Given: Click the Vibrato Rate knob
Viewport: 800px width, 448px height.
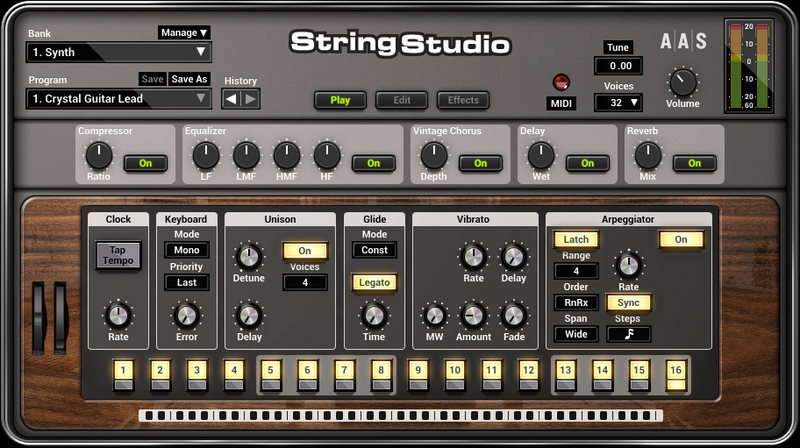Looking at the screenshot, I should click(473, 257).
